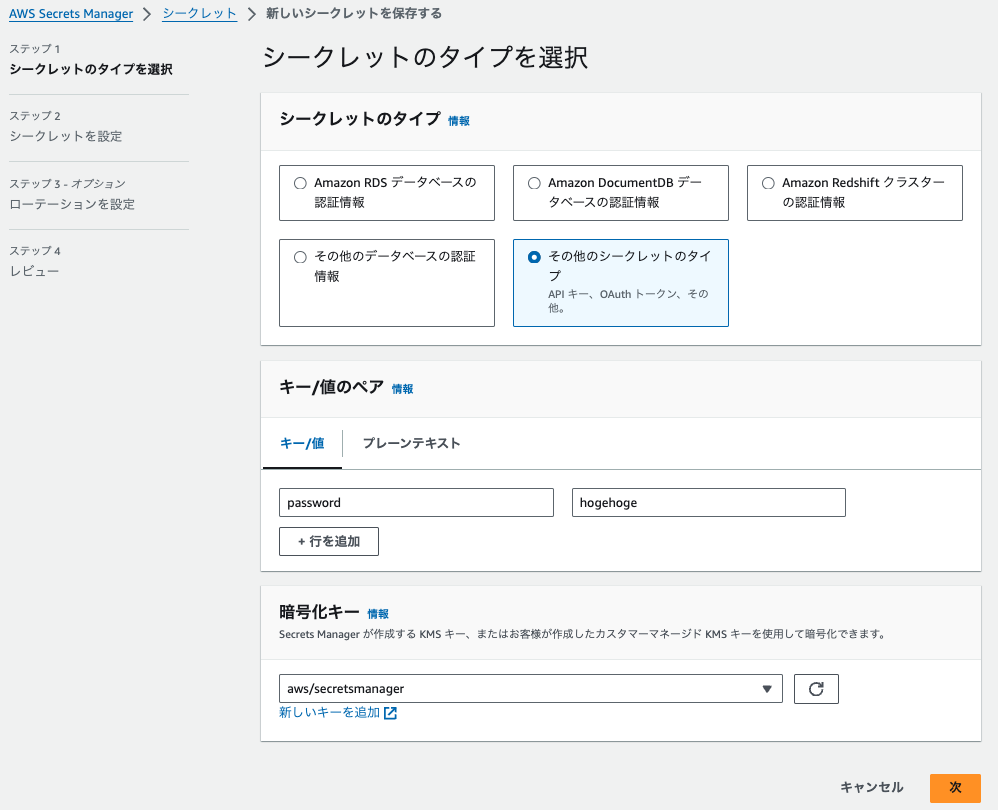The height and width of the screenshot is (810, 998).
Task: Open the external link to add new key
Action: [338, 714]
